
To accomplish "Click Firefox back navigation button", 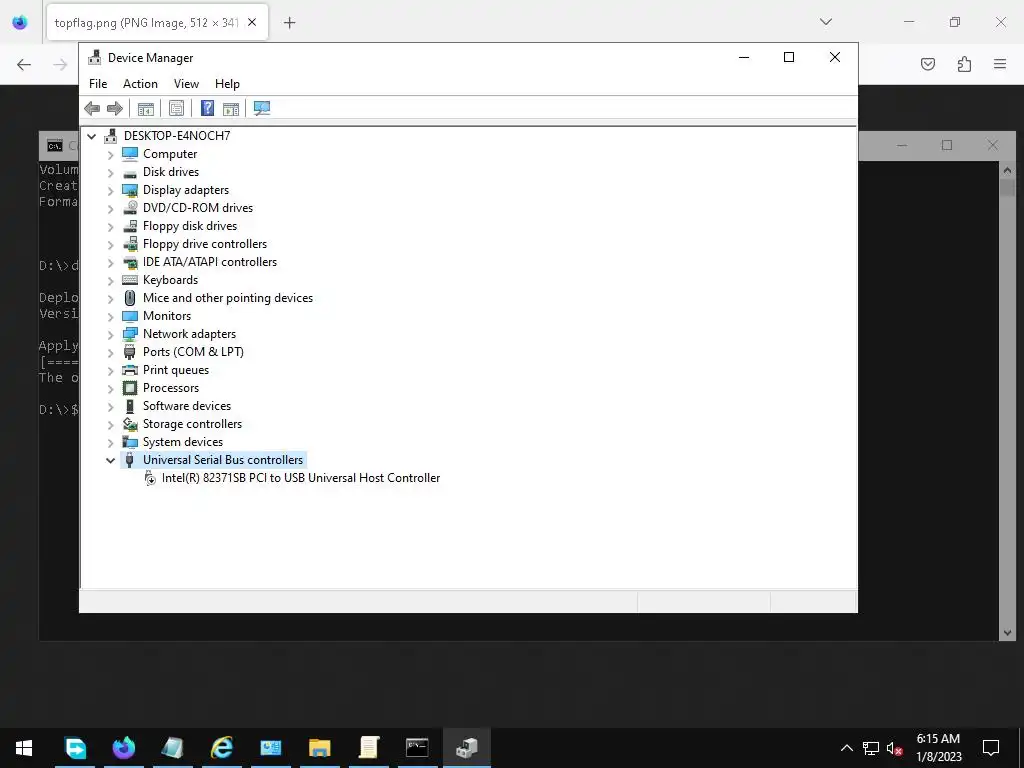I will 24,64.
